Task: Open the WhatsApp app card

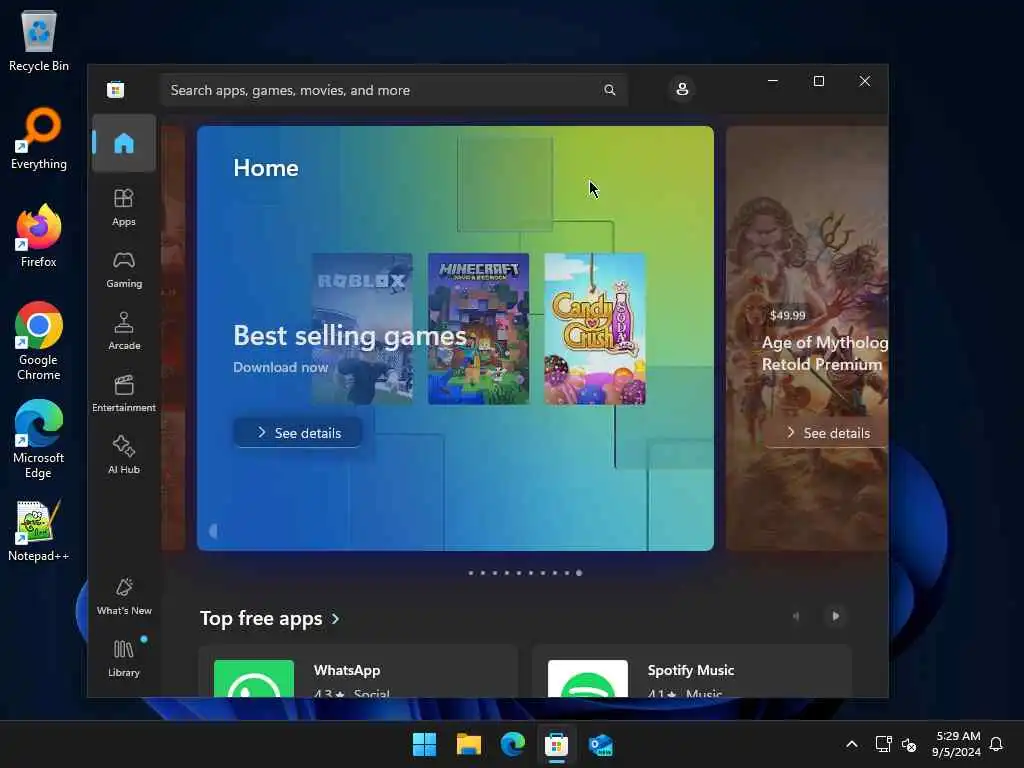Action: pos(358,671)
